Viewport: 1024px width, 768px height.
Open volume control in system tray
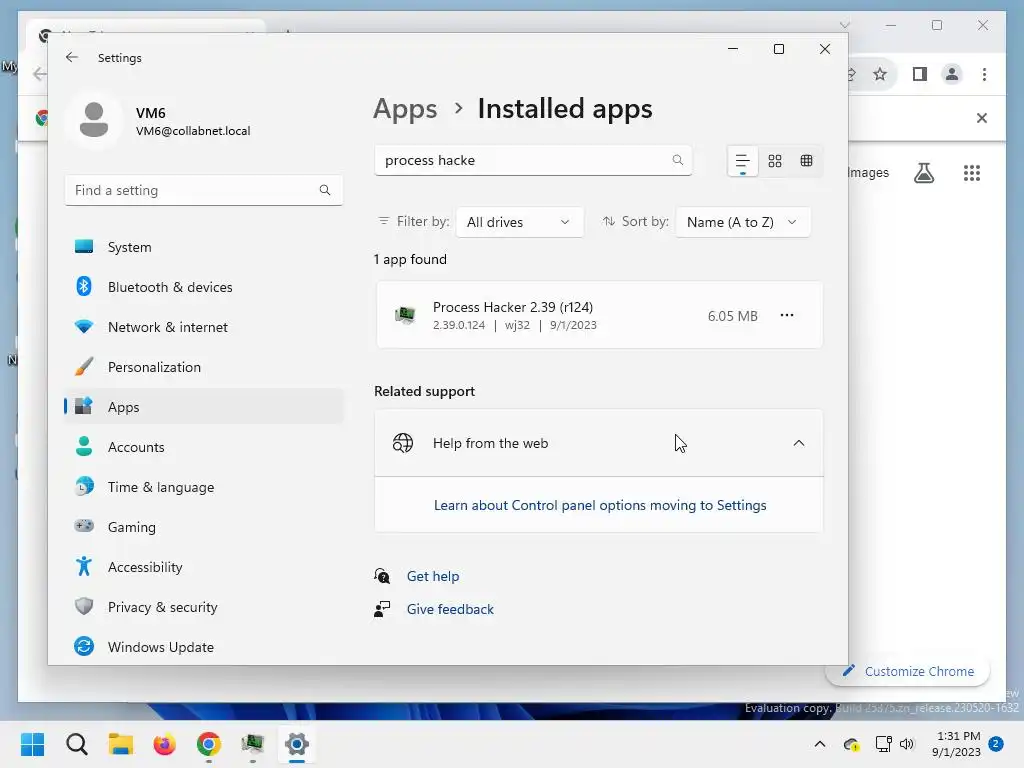(907, 744)
